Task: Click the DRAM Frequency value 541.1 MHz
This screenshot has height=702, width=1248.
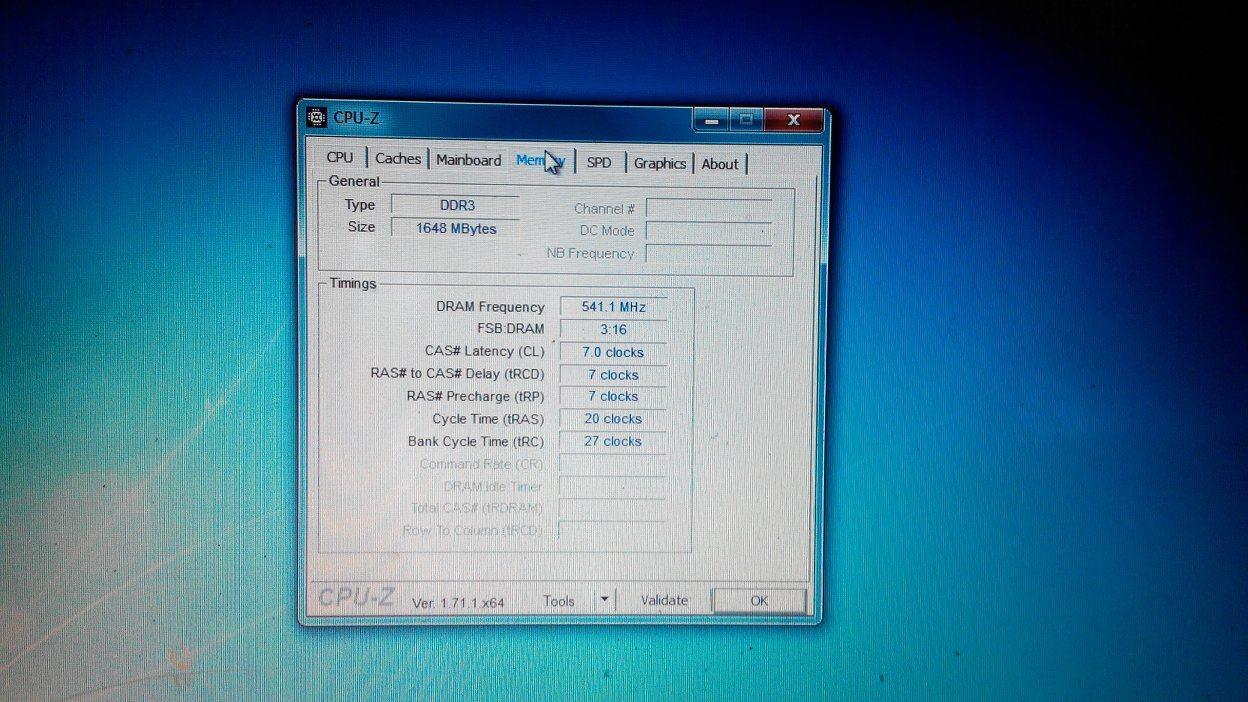Action: pyautogui.click(x=613, y=307)
